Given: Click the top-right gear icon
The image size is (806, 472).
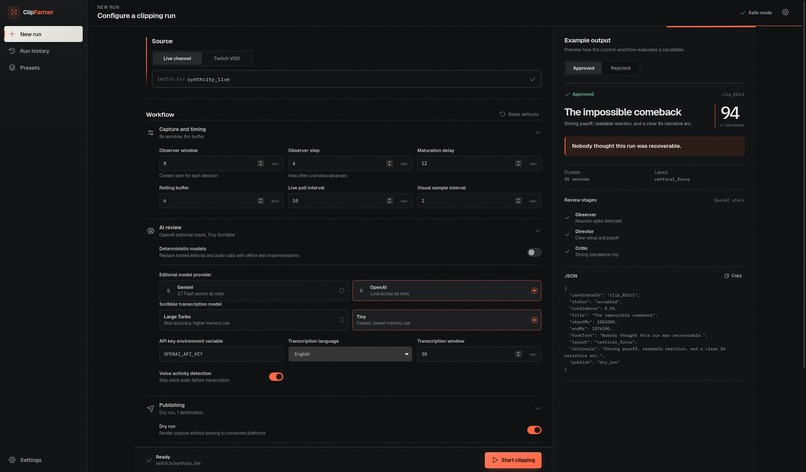Looking at the screenshot, I should 785,12.
